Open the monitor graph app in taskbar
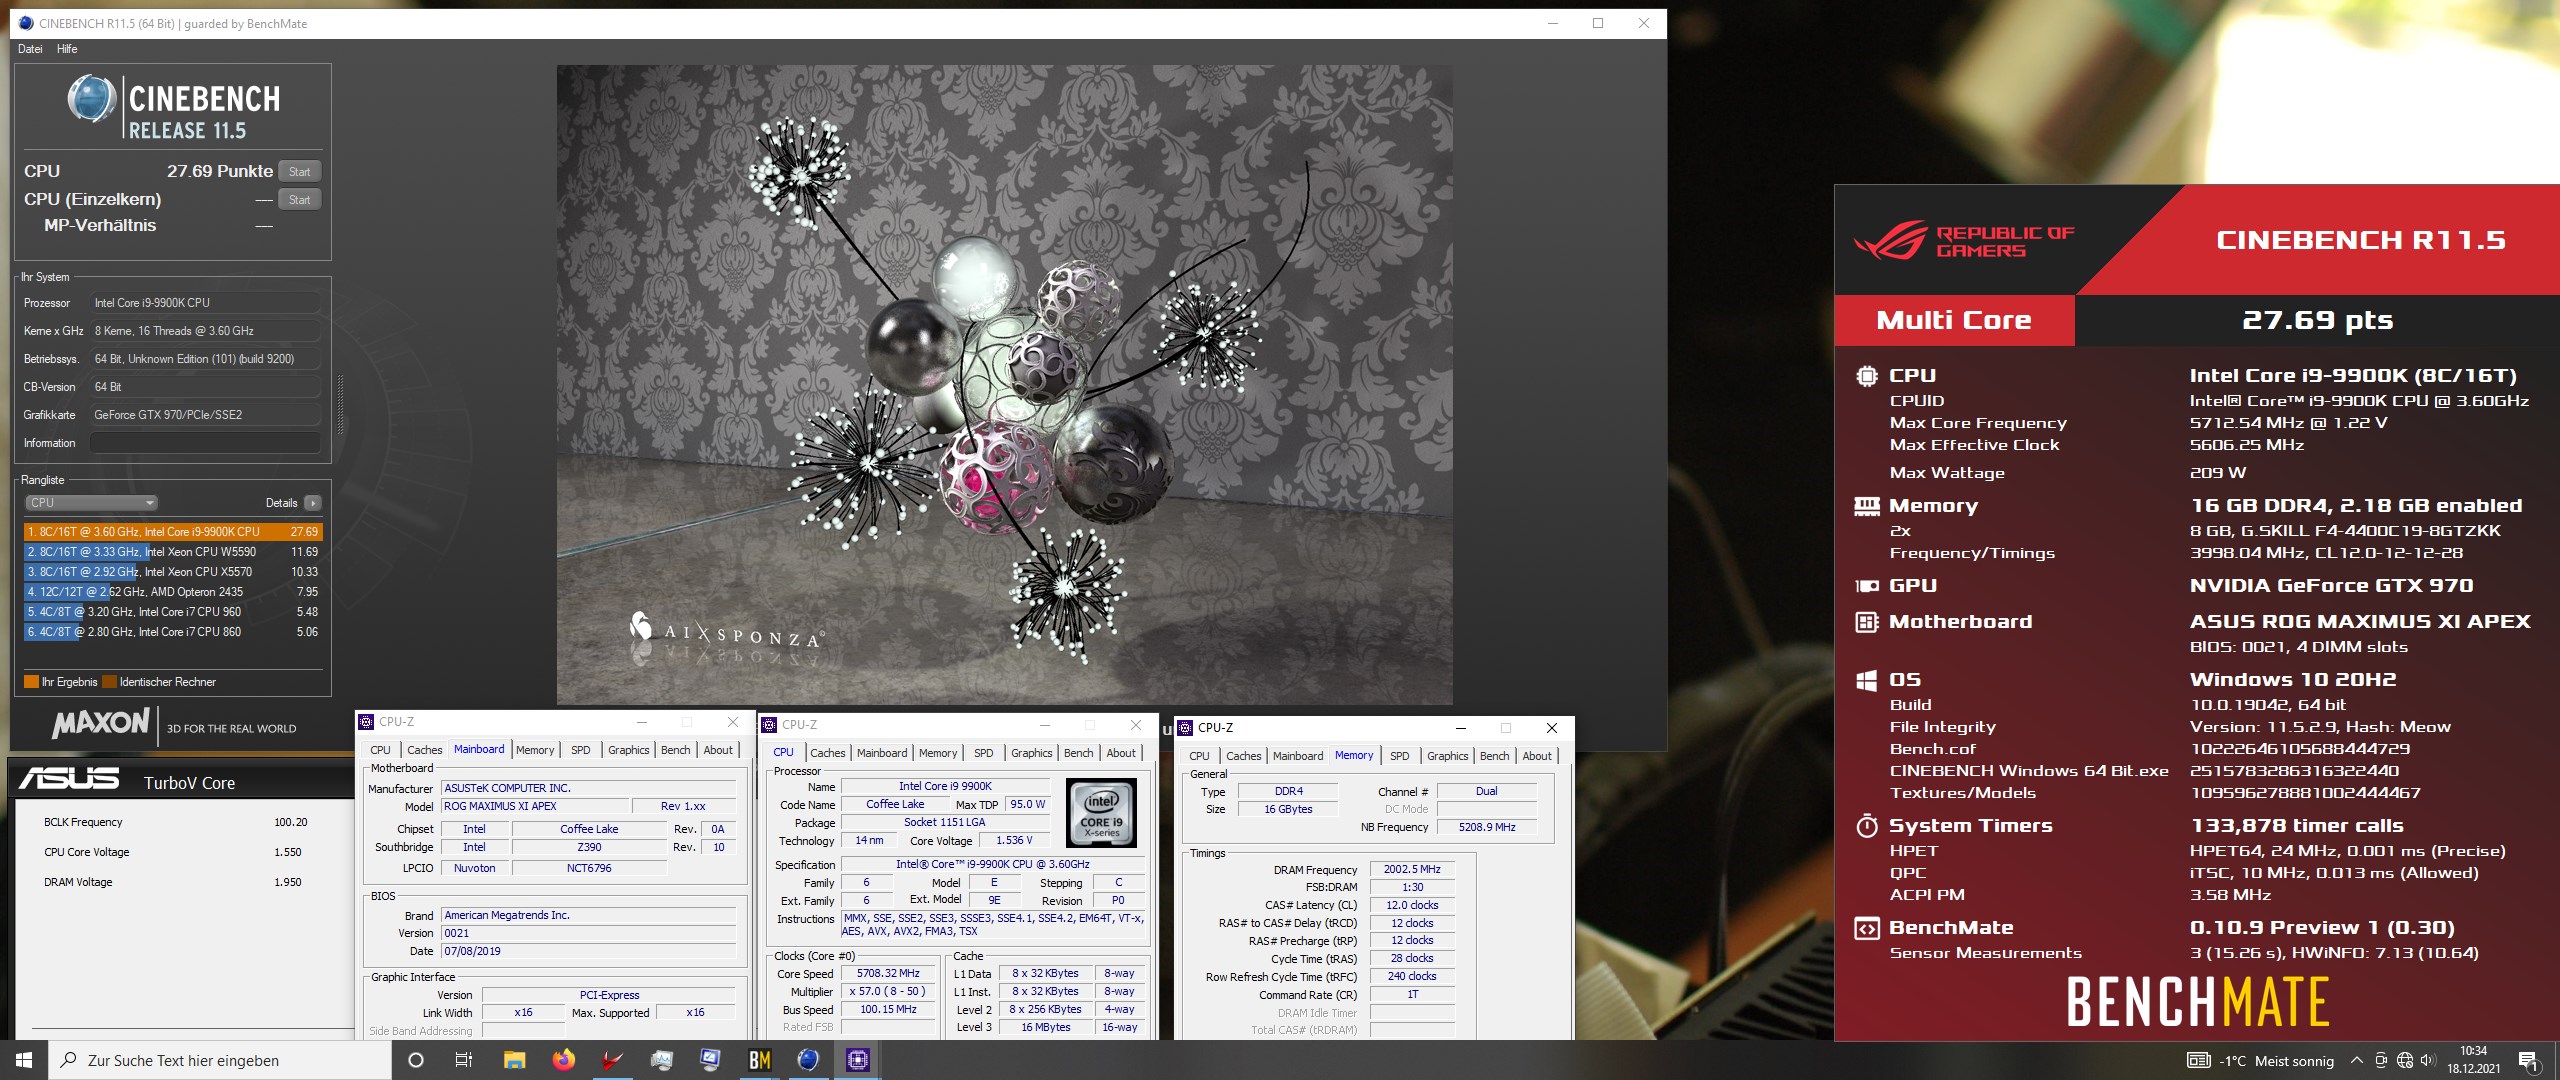This screenshot has height=1080, width=2560. tap(661, 1060)
